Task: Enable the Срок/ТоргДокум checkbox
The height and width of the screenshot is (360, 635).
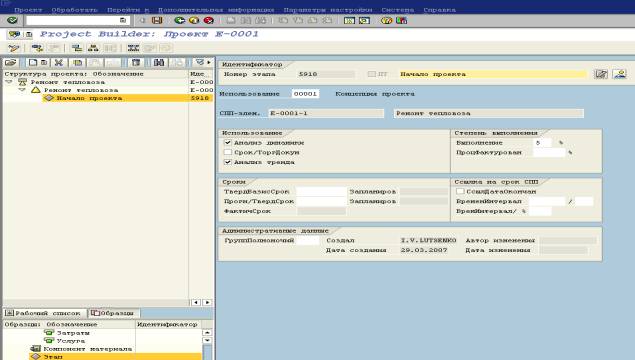Action: 228,152
